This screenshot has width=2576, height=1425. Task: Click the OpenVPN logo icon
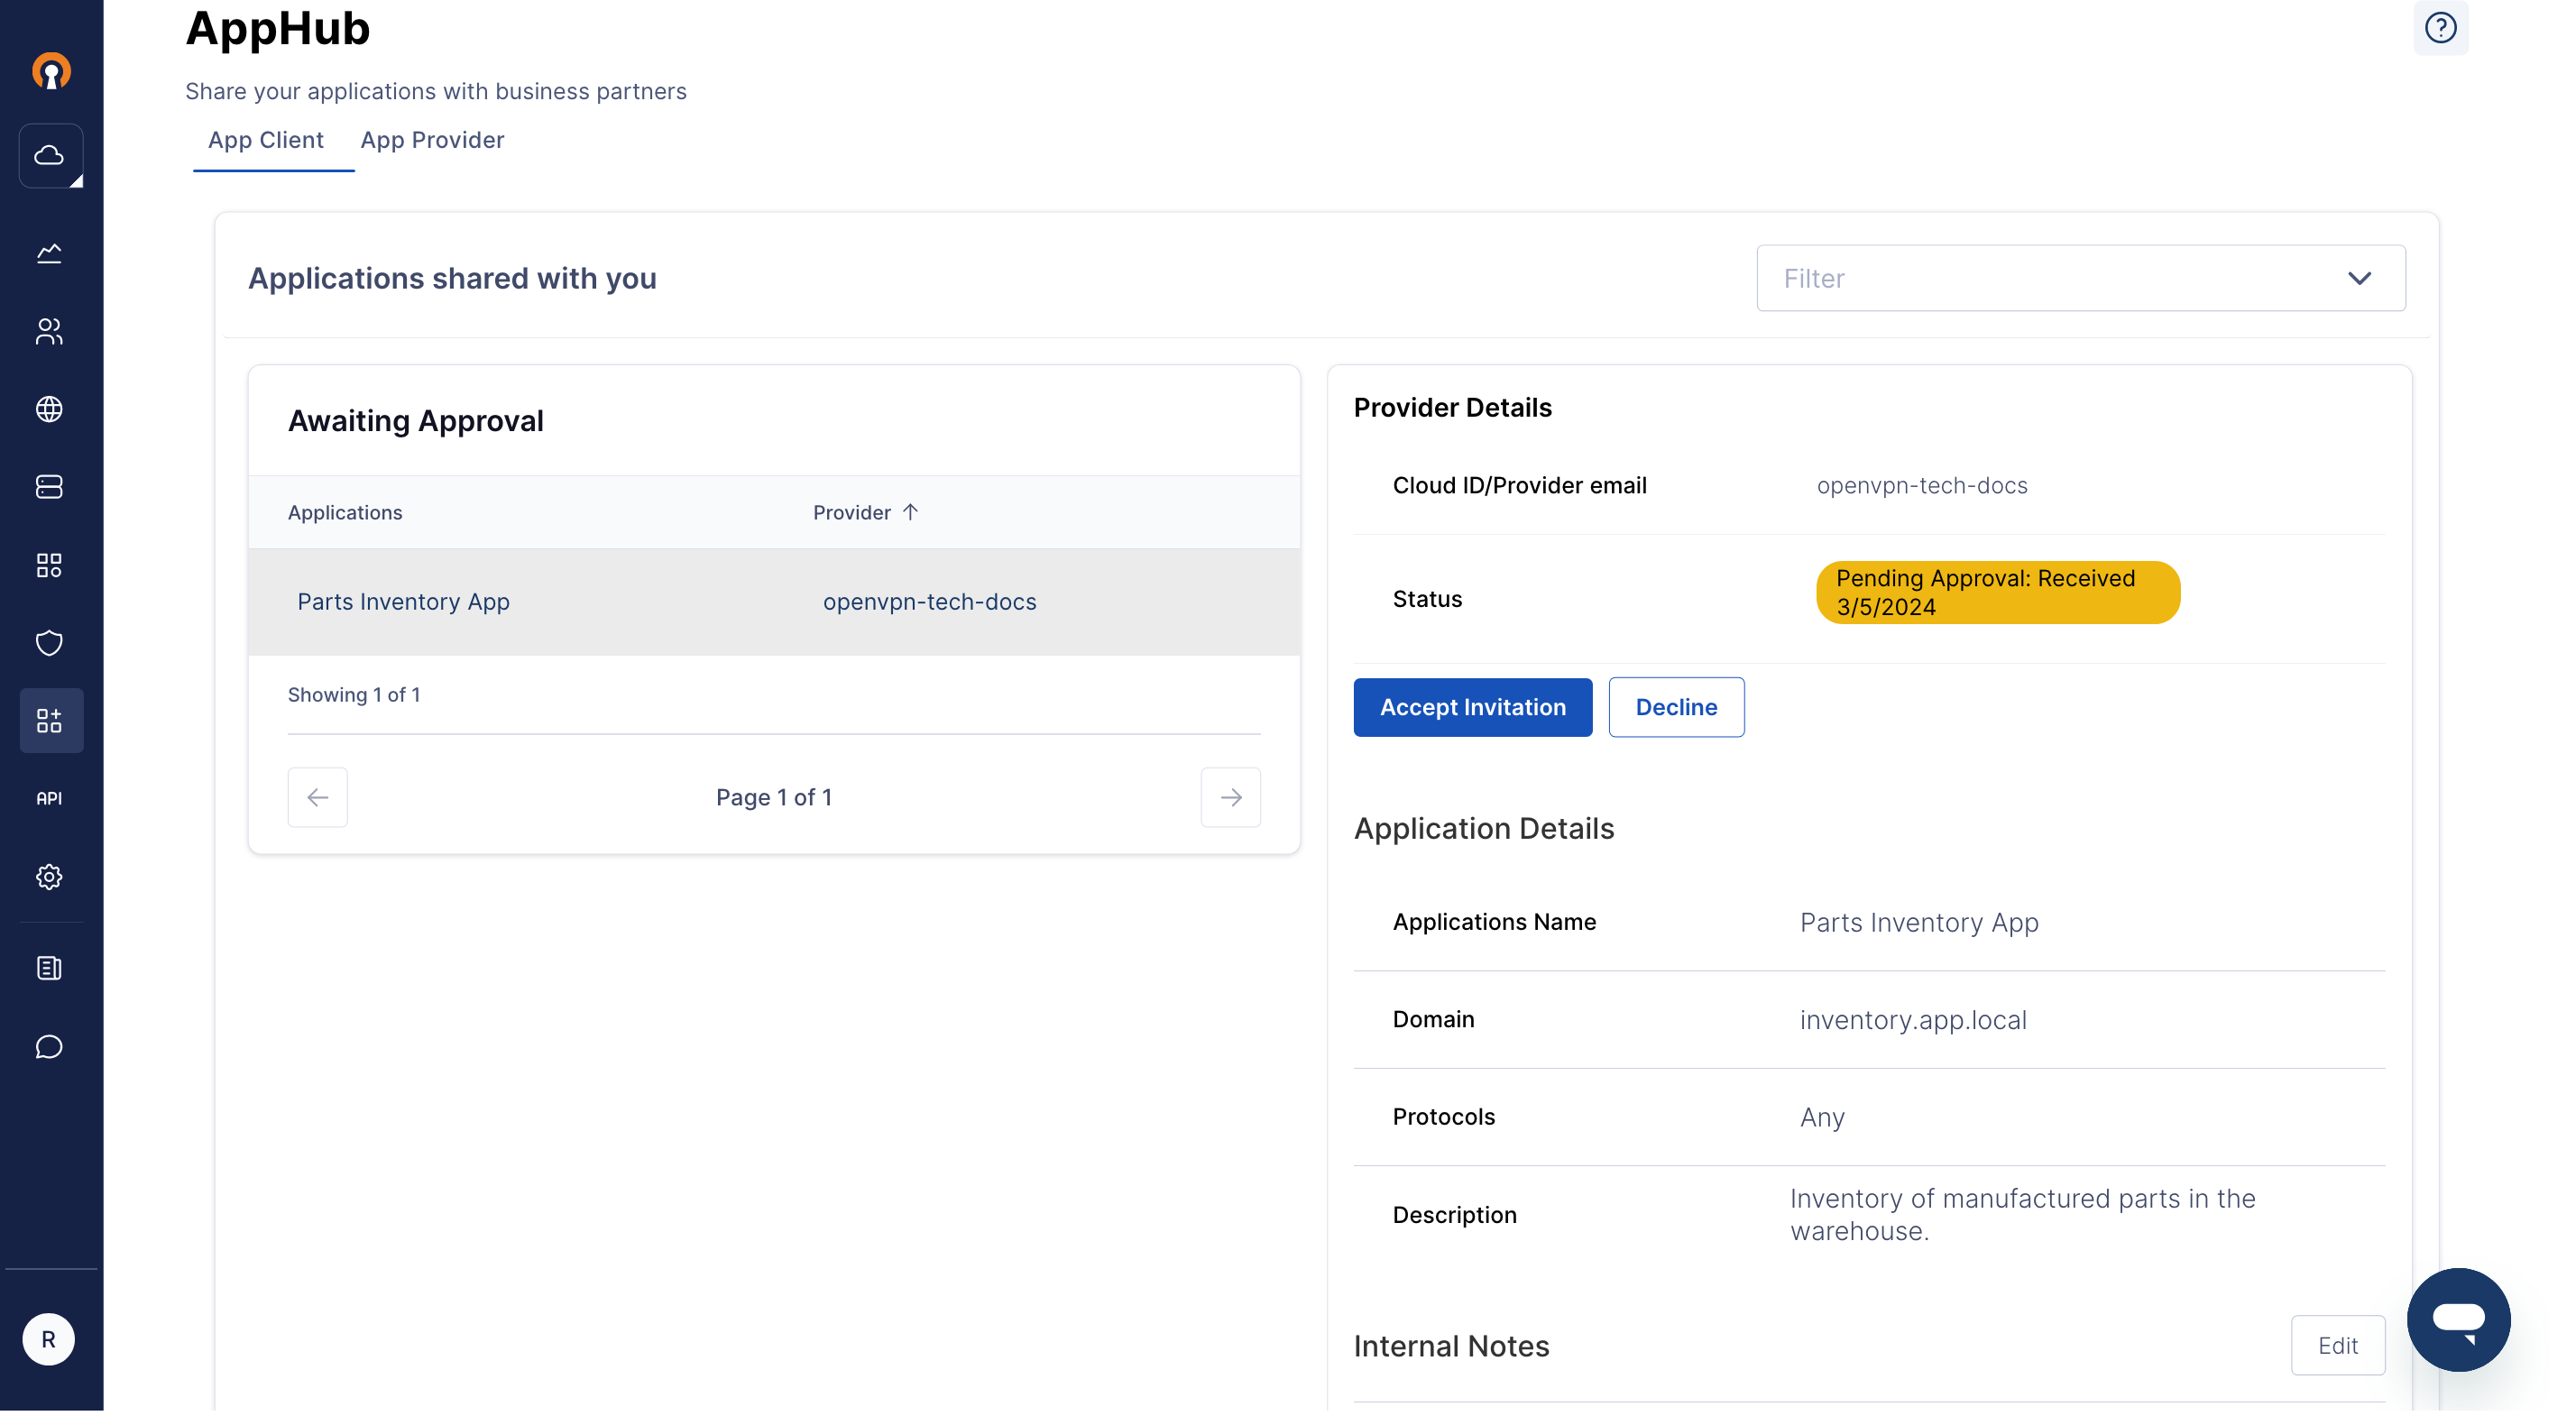pyautogui.click(x=51, y=71)
